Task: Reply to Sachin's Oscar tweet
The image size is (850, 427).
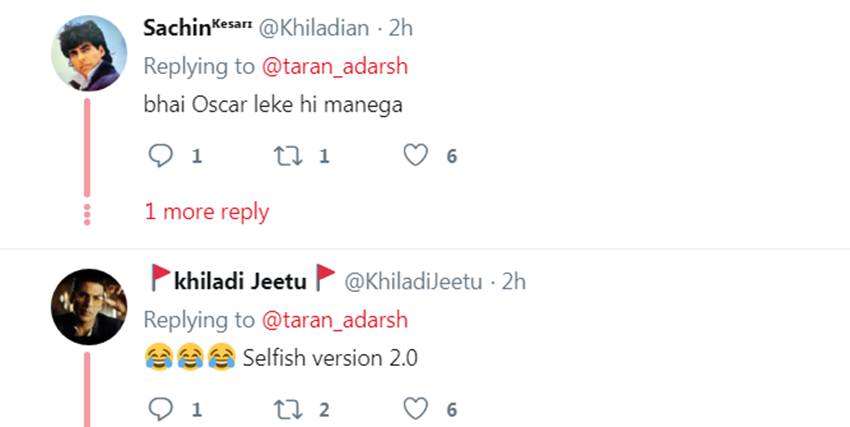Action: [x=160, y=155]
